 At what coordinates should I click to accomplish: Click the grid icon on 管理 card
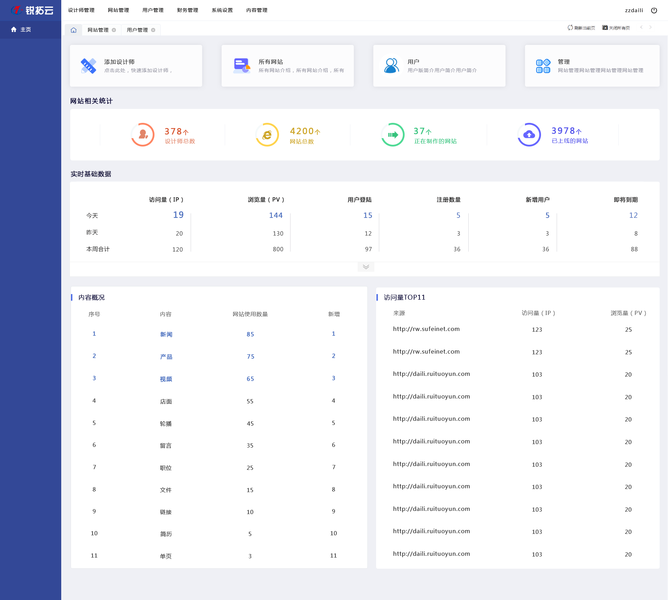(543, 66)
